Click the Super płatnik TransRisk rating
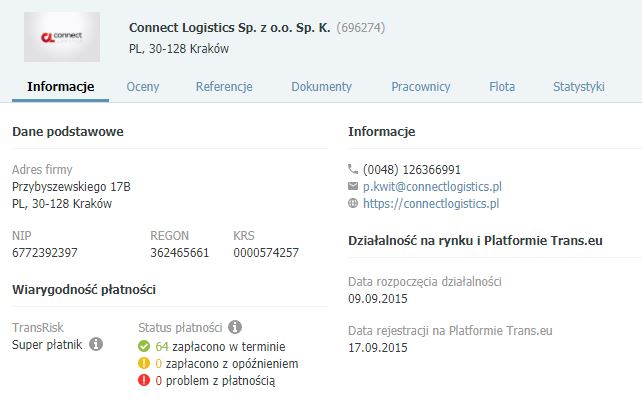The height and width of the screenshot is (404, 642). [47, 345]
